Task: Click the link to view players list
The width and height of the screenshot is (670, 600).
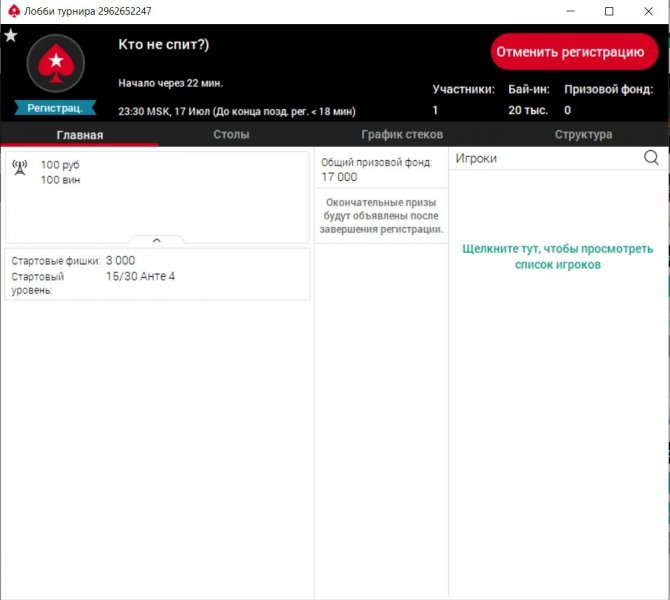Action: [x=557, y=257]
